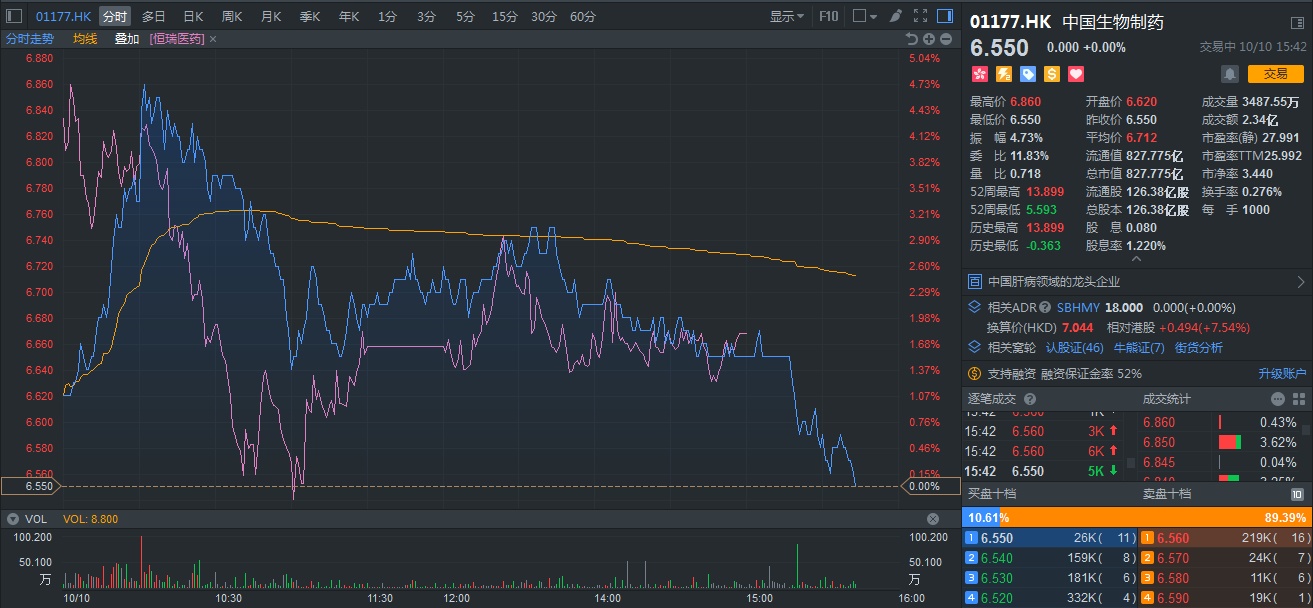Open the chart layout square dropdown
1313x608 pixels.
click(863, 16)
